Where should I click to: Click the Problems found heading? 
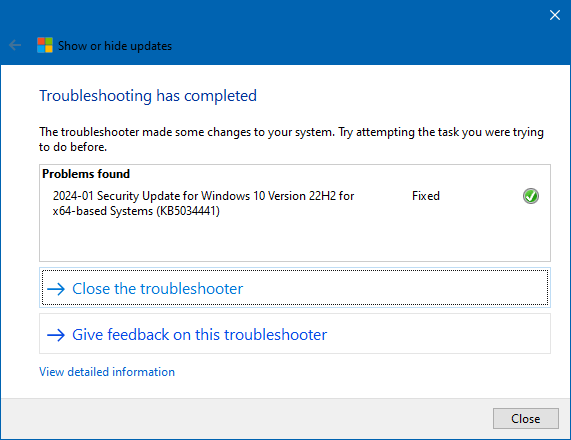(86, 174)
